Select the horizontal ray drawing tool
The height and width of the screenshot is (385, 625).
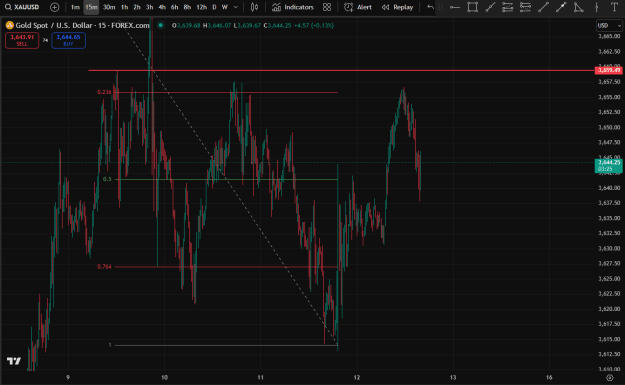(454, 7)
